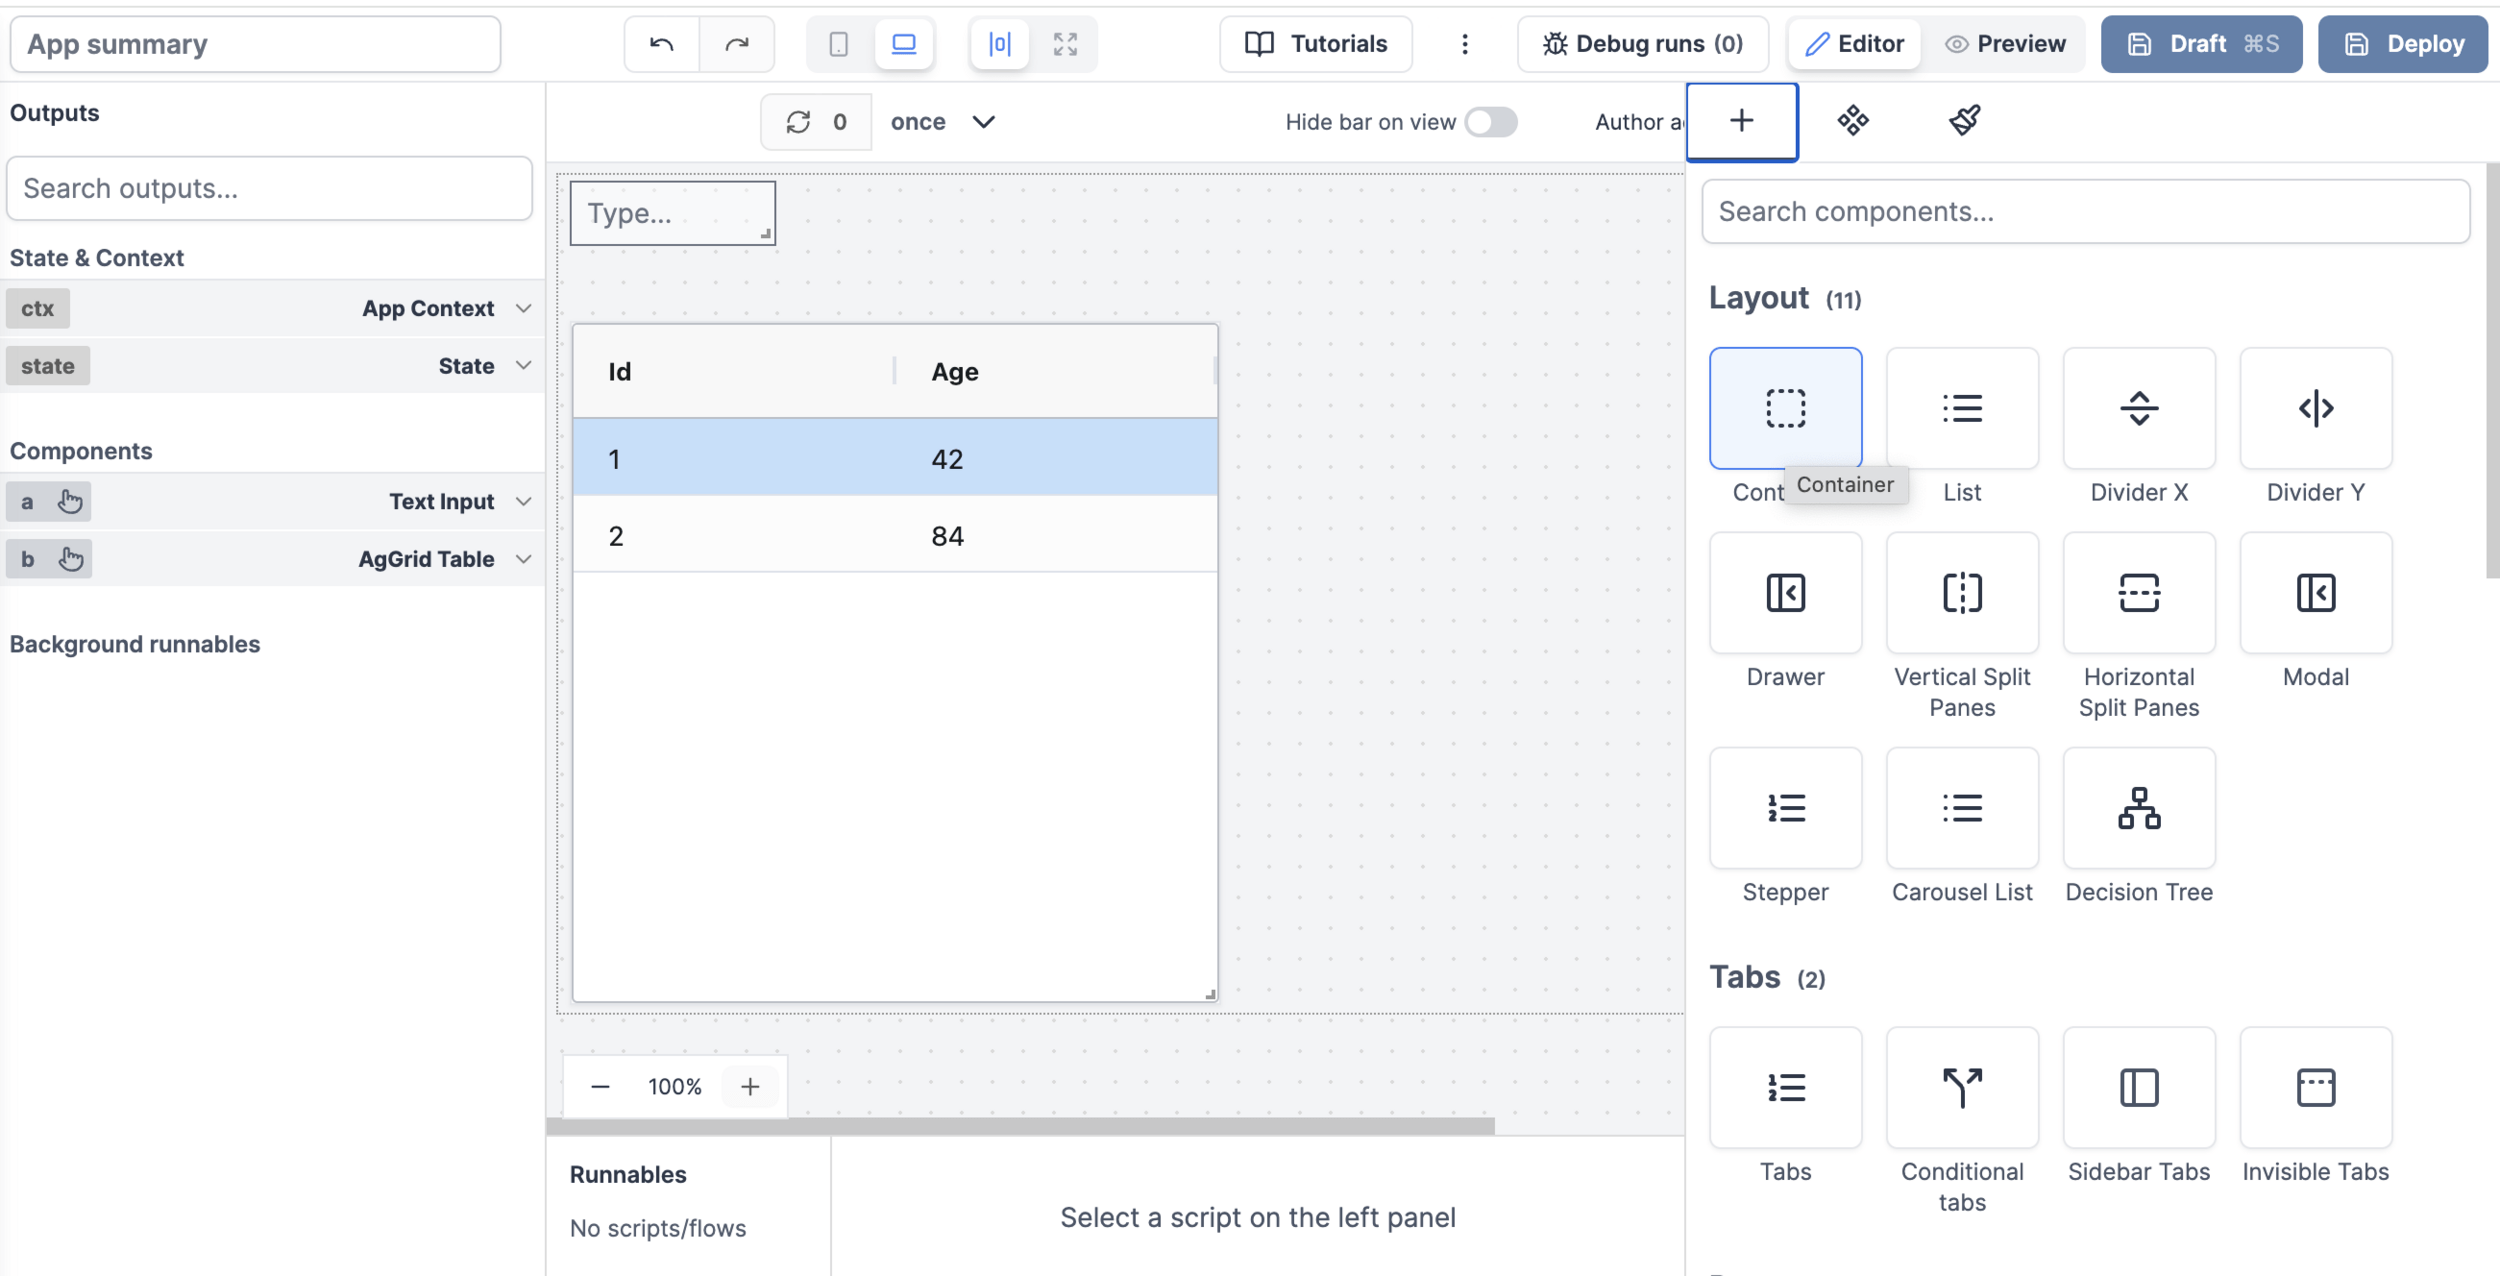The image size is (2500, 1276).
Task: Expand the AgGrid Table component outputs
Action: click(523, 559)
